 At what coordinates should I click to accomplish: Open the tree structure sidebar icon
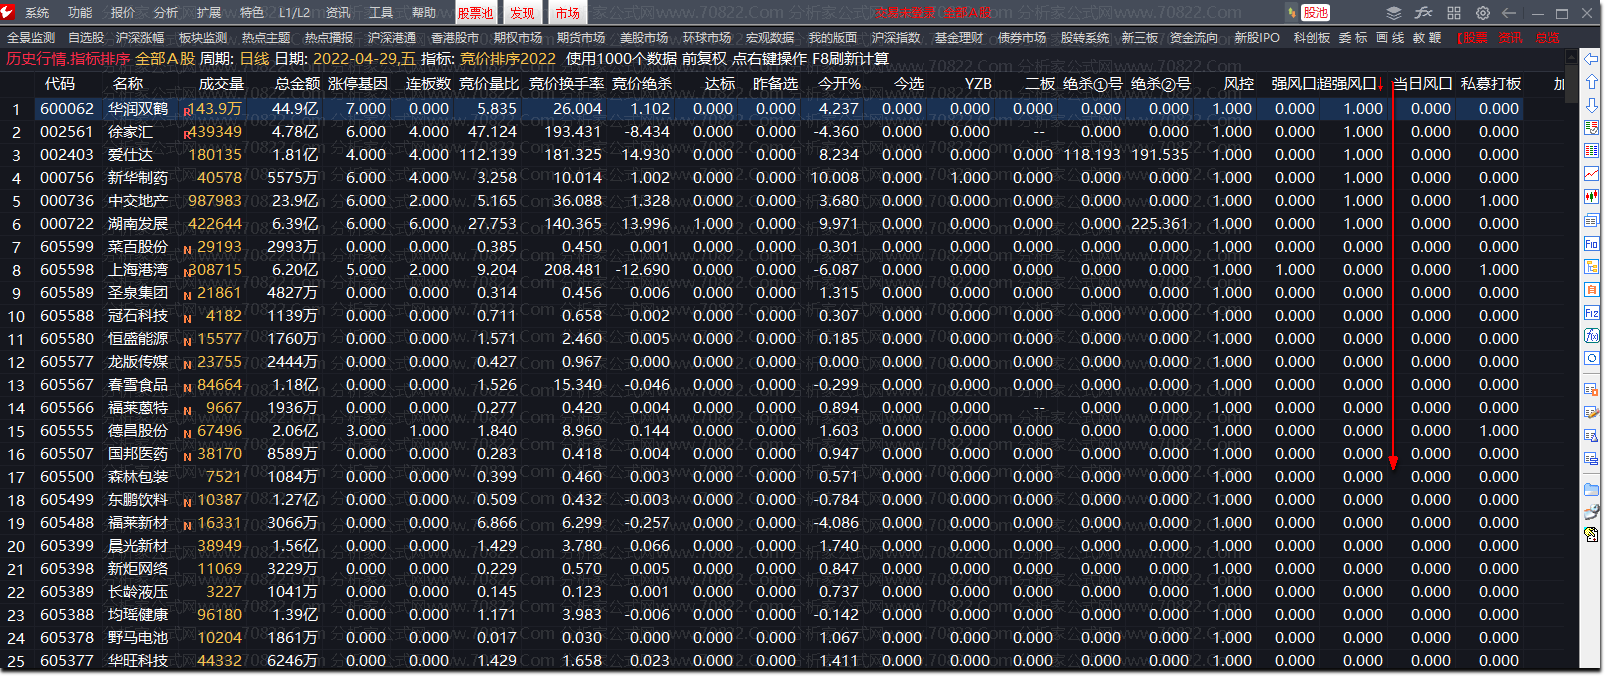click(x=1591, y=266)
